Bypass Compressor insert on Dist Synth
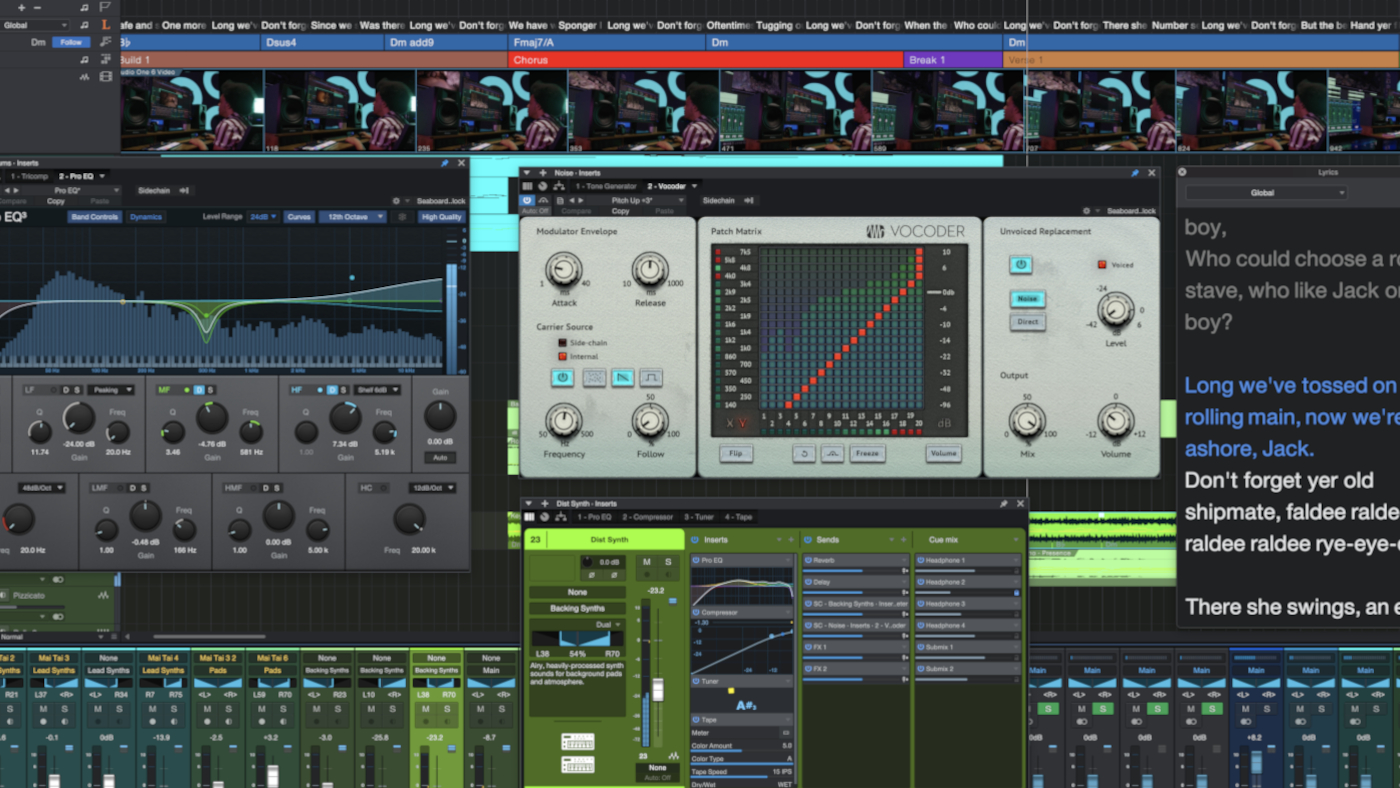This screenshot has width=1400, height=788. point(696,612)
